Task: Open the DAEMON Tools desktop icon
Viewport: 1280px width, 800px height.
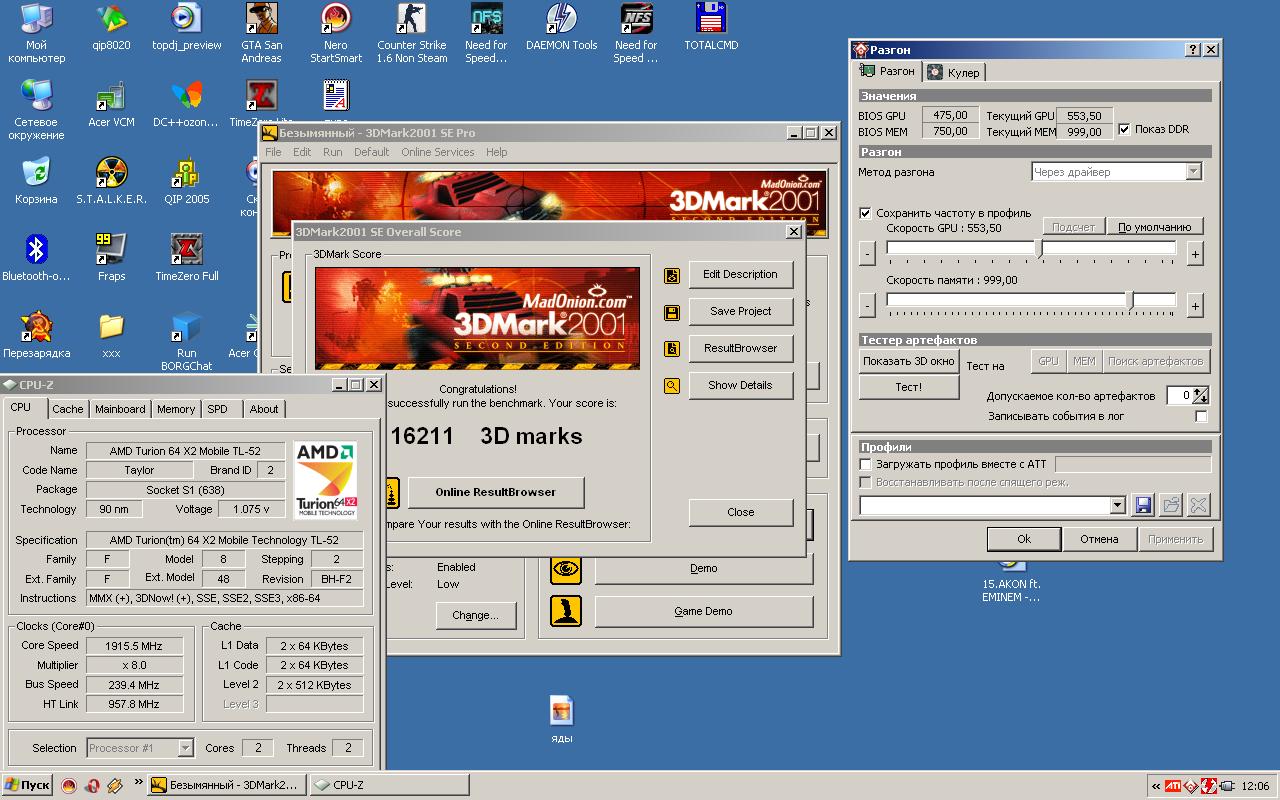Action: (561, 19)
